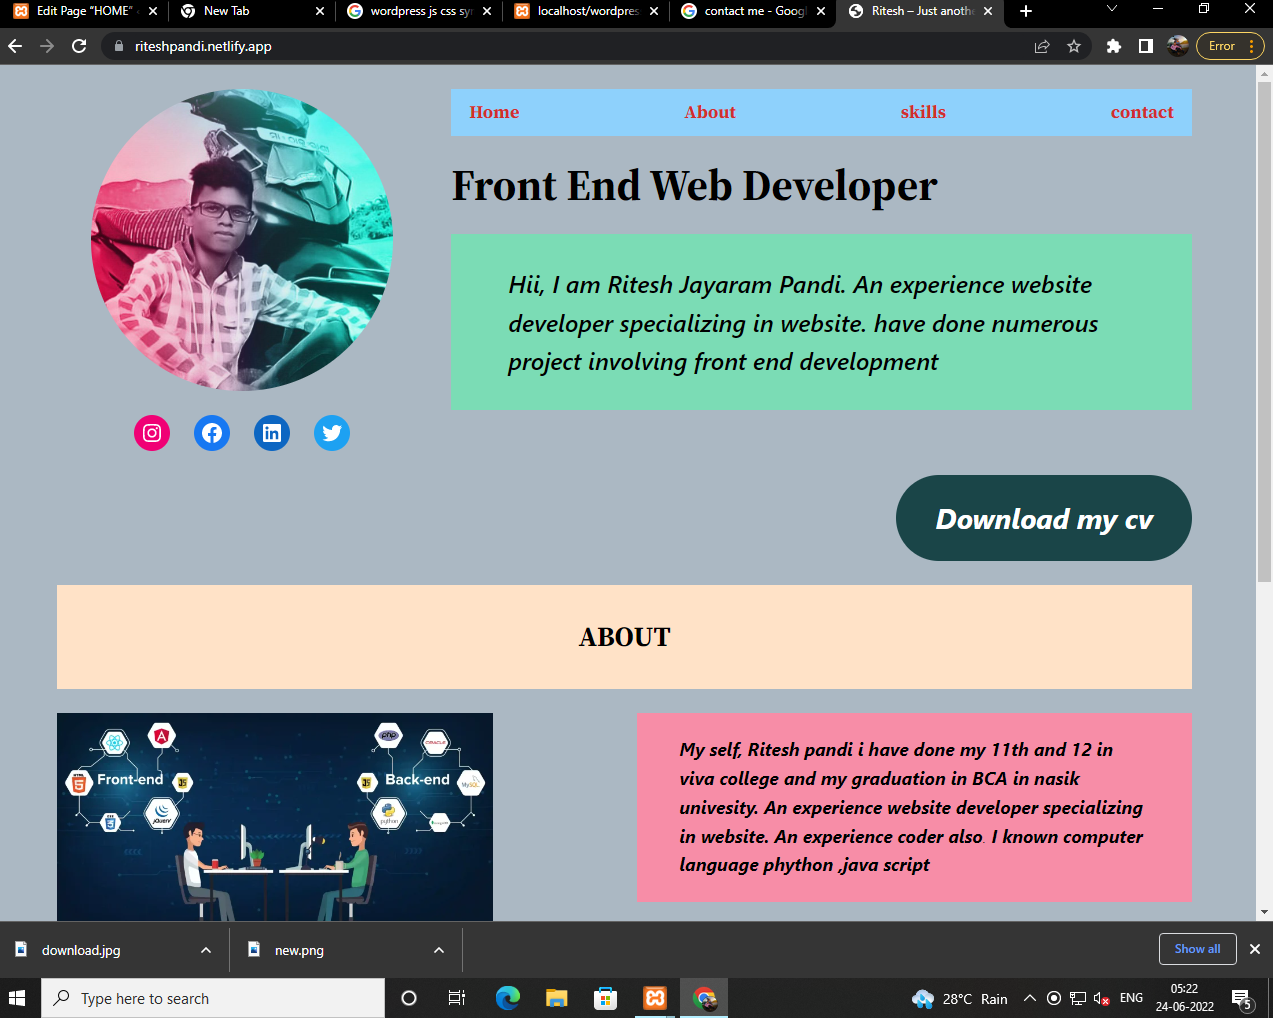Image resolution: width=1273 pixels, height=1018 pixels.
Task: Open the Twitter social icon
Action: tap(332, 433)
